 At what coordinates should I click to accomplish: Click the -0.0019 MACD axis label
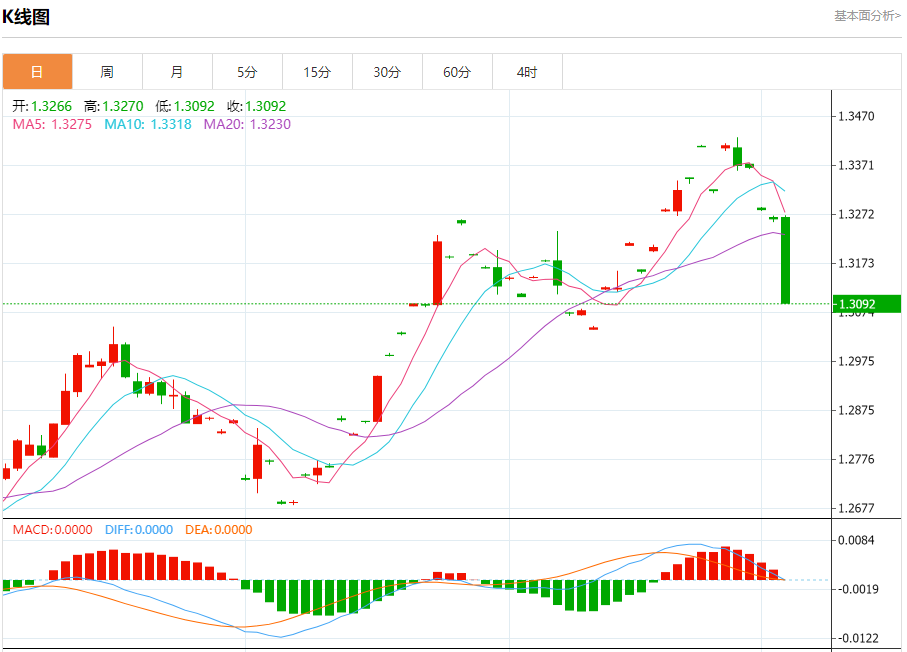[x=857, y=589]
